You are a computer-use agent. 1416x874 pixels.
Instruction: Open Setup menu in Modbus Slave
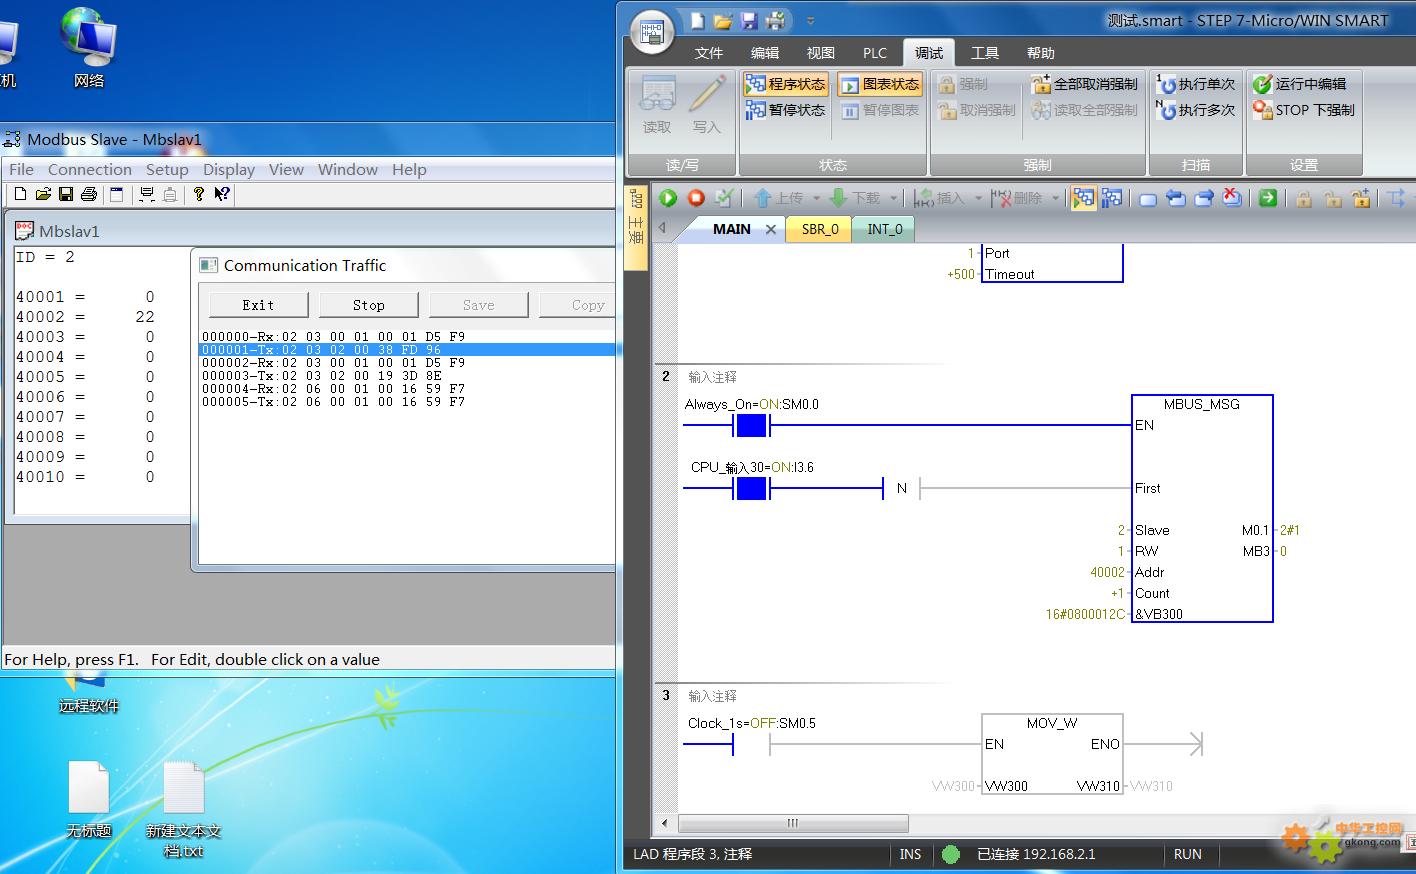[167, 170]
